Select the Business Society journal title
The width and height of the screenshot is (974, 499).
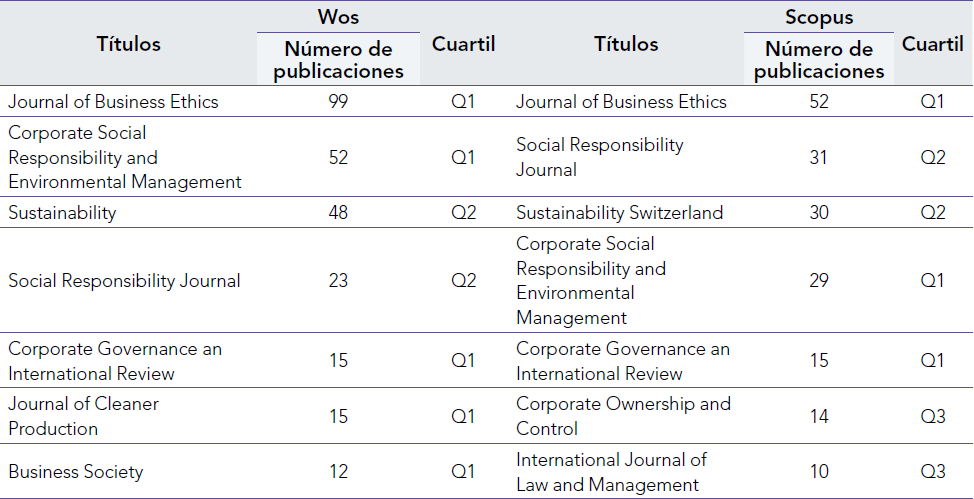click(76, 472)
